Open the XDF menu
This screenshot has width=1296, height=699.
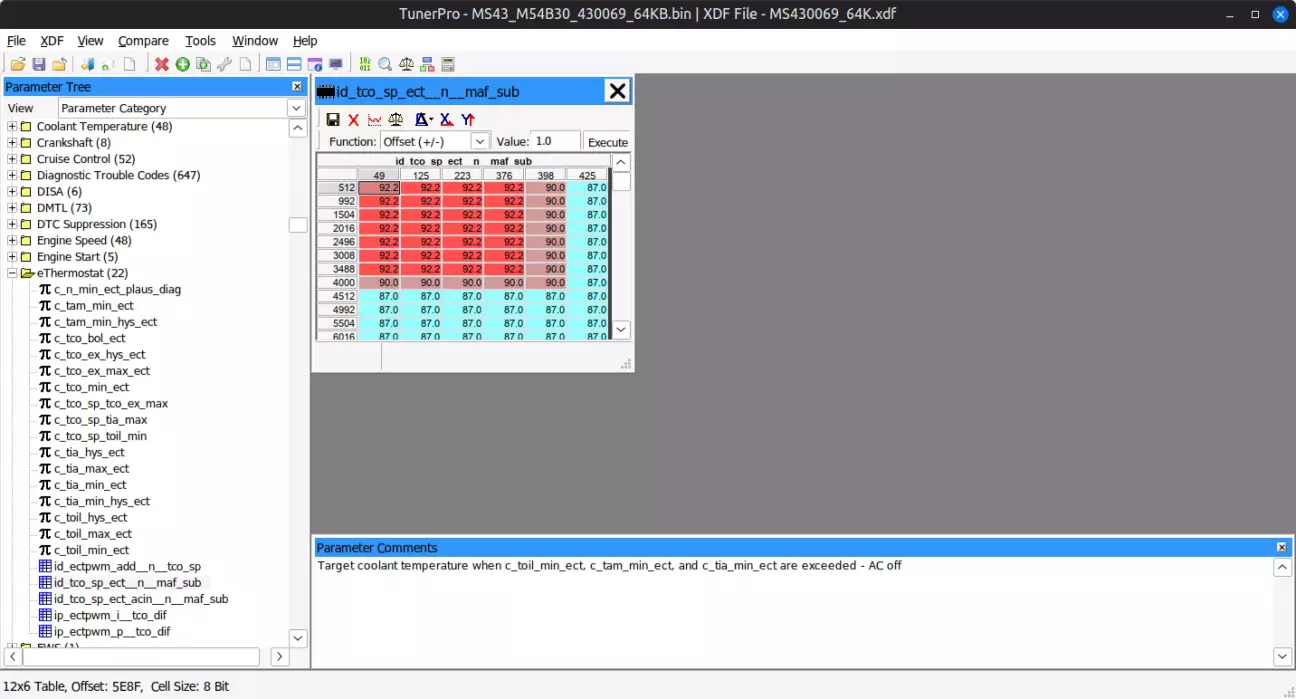52,41
